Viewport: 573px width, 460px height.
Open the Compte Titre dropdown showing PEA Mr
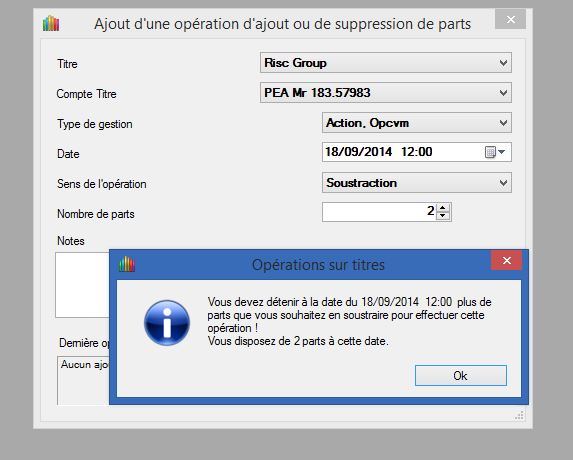[x=386, y=92]
